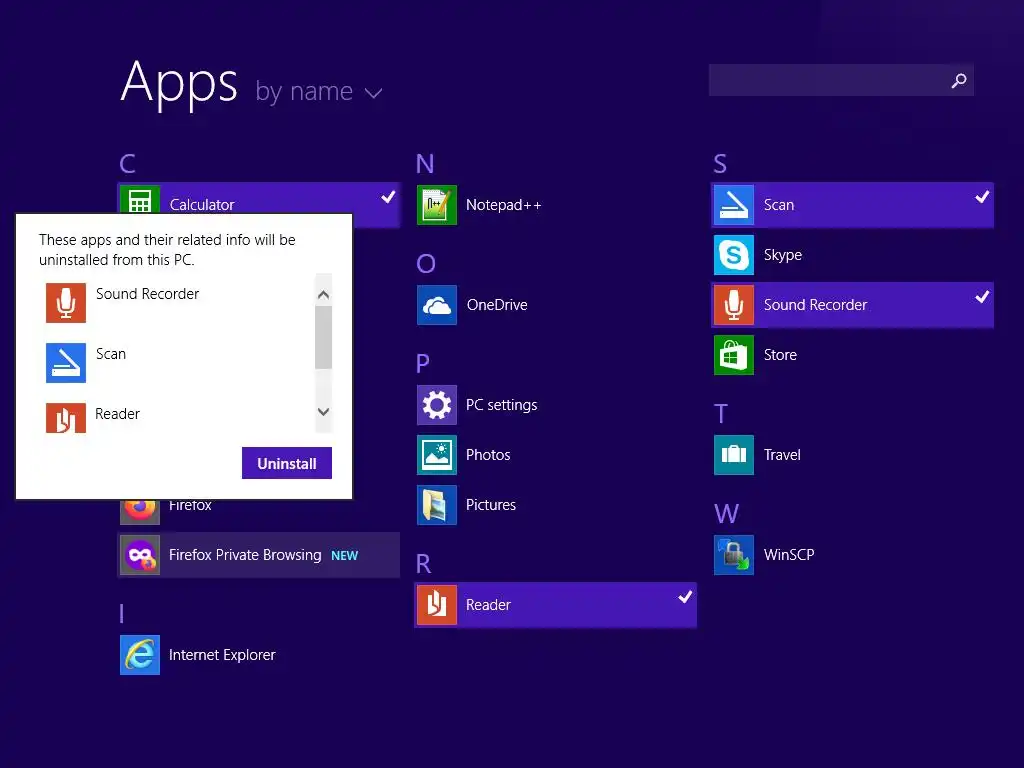Click Scan icon in the uninstall dialog
The image size is (1024, 768).
[66, 363]
